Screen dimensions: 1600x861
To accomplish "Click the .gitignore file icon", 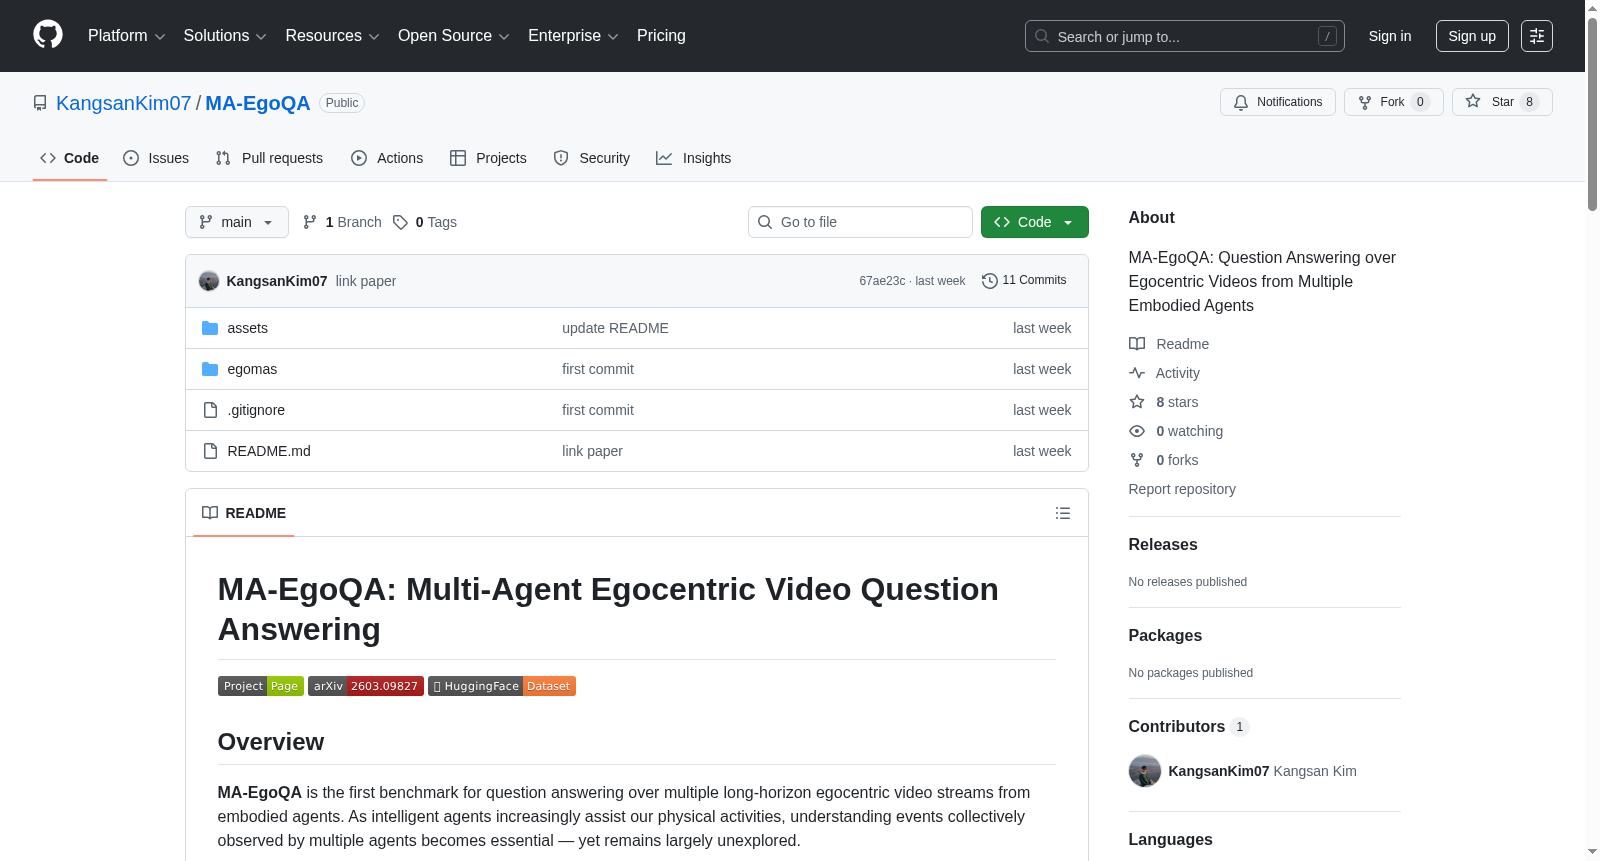I will [210, 410].
